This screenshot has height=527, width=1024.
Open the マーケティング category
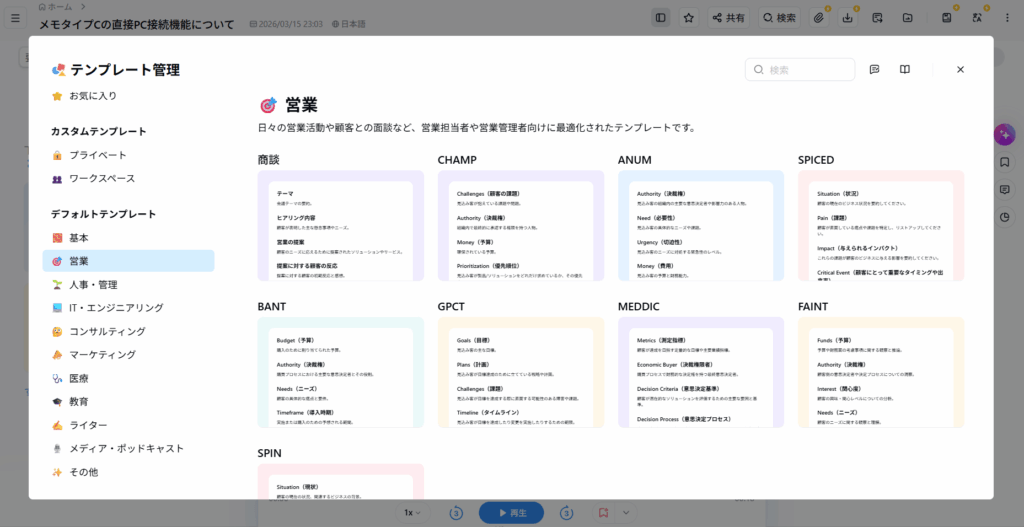[x=129, y=355]
